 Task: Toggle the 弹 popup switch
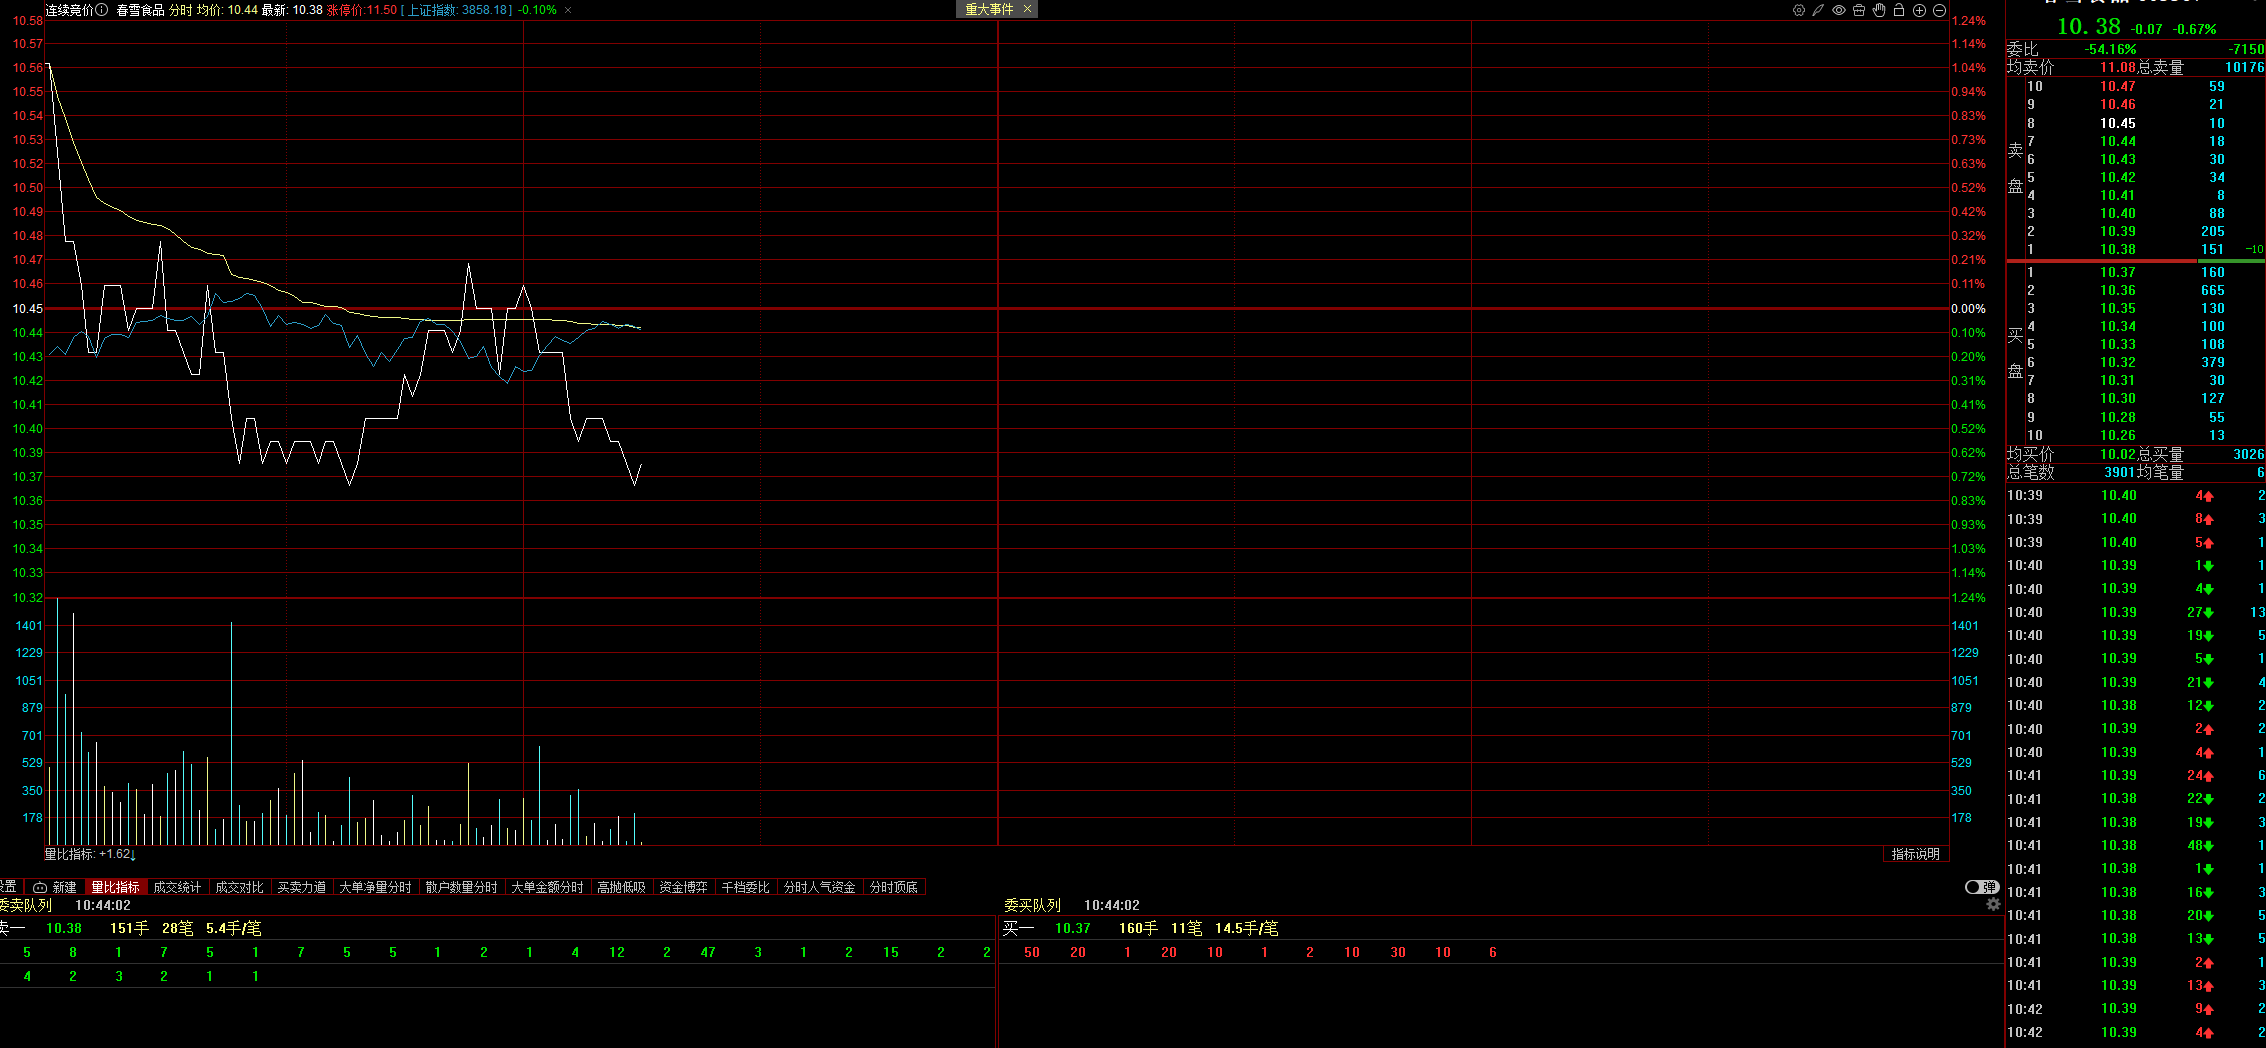pos(1981,887)
